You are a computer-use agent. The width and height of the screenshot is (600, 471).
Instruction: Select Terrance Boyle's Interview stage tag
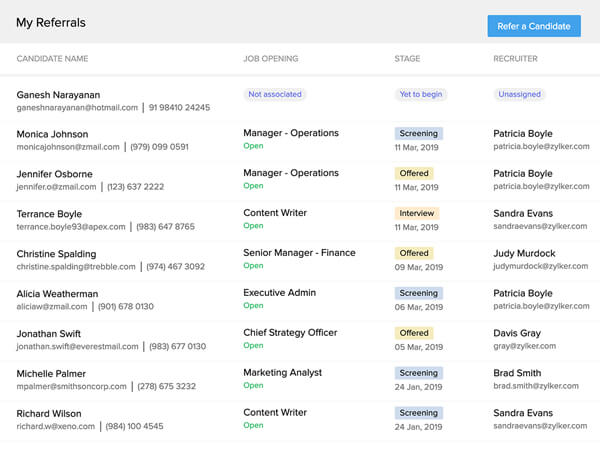[x=417, y=213]
